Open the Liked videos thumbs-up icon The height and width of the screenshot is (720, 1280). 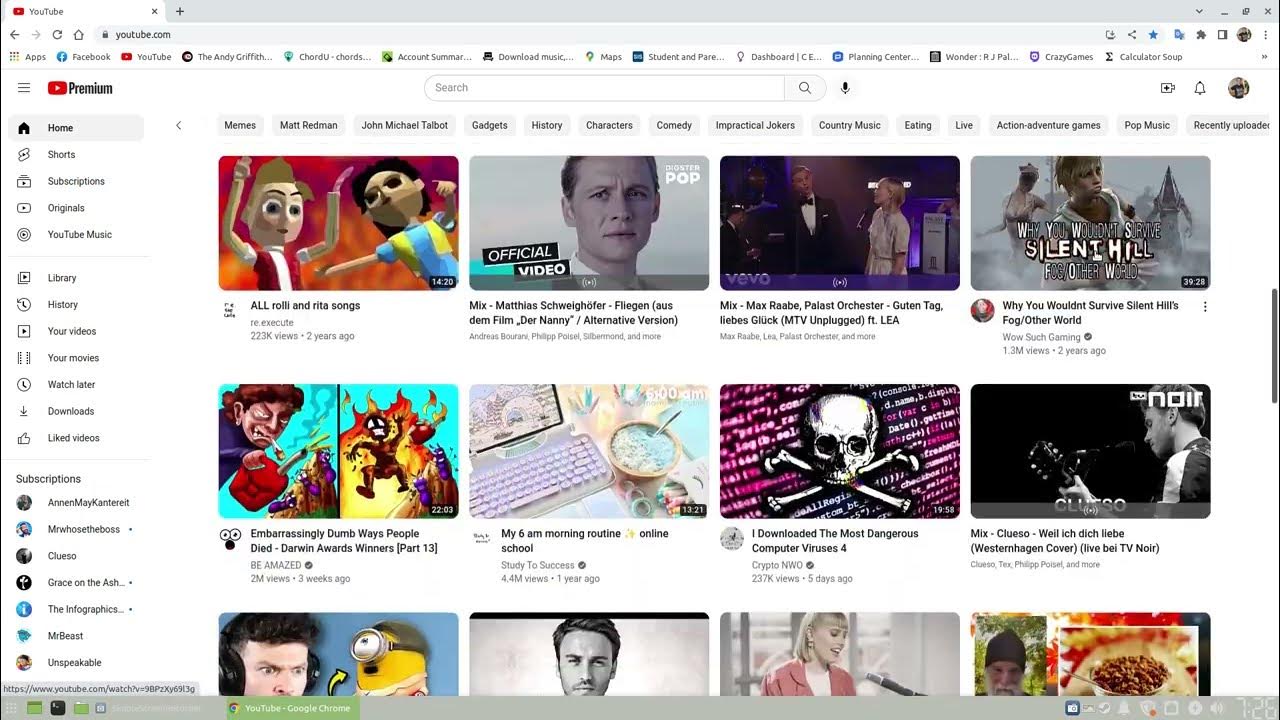pyautogui.click(x=24, y=438)
